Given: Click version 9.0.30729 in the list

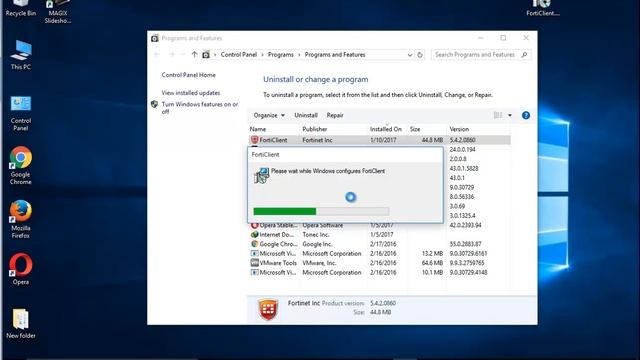Looking at the screenshot, I should (462, 187).
